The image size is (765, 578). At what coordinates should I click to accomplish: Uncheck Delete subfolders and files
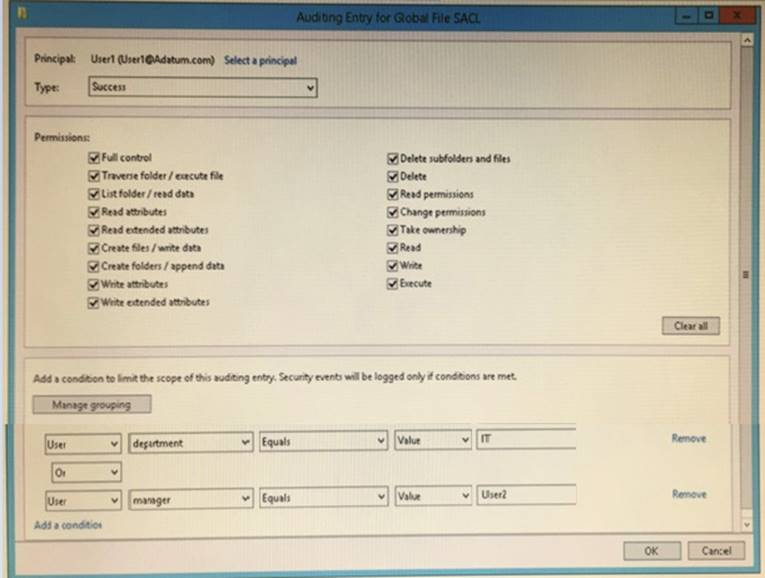point(393,158)
